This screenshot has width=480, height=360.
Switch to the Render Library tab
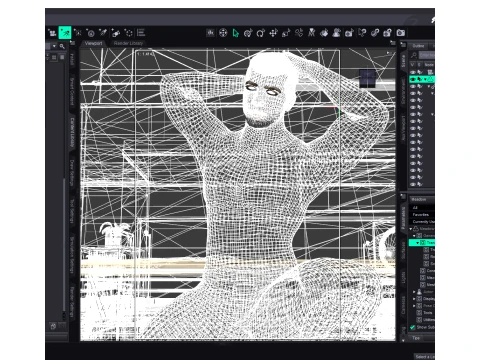click(x=128, y=43)
